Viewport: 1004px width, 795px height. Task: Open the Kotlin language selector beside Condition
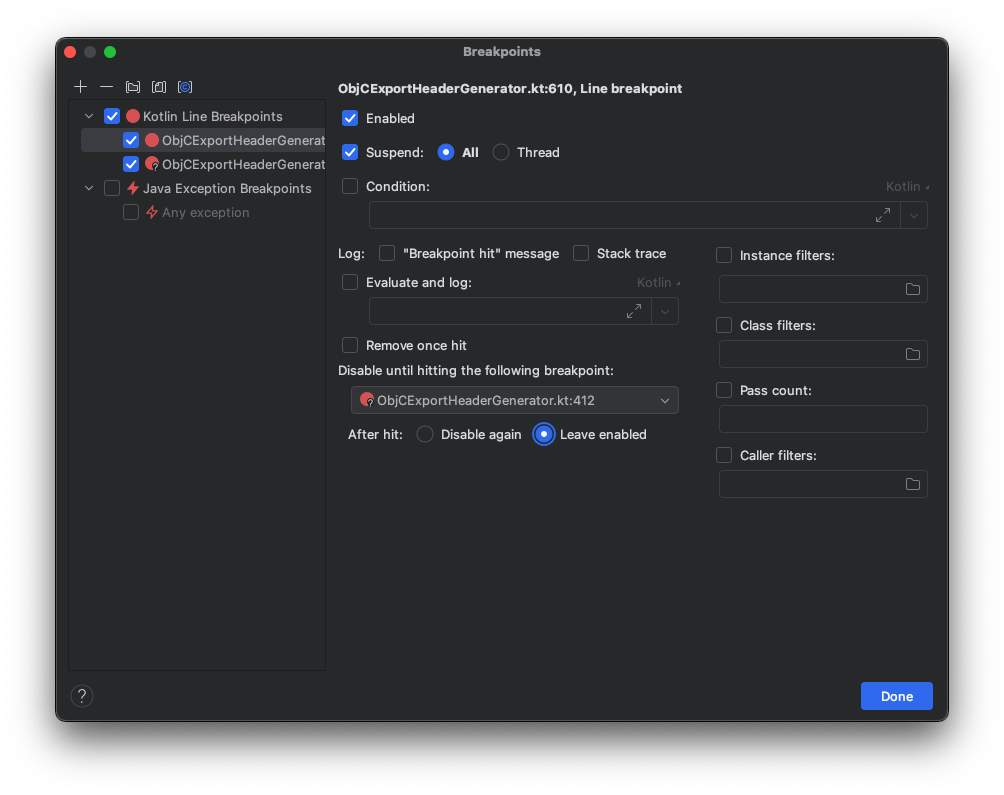pos(904,186)
